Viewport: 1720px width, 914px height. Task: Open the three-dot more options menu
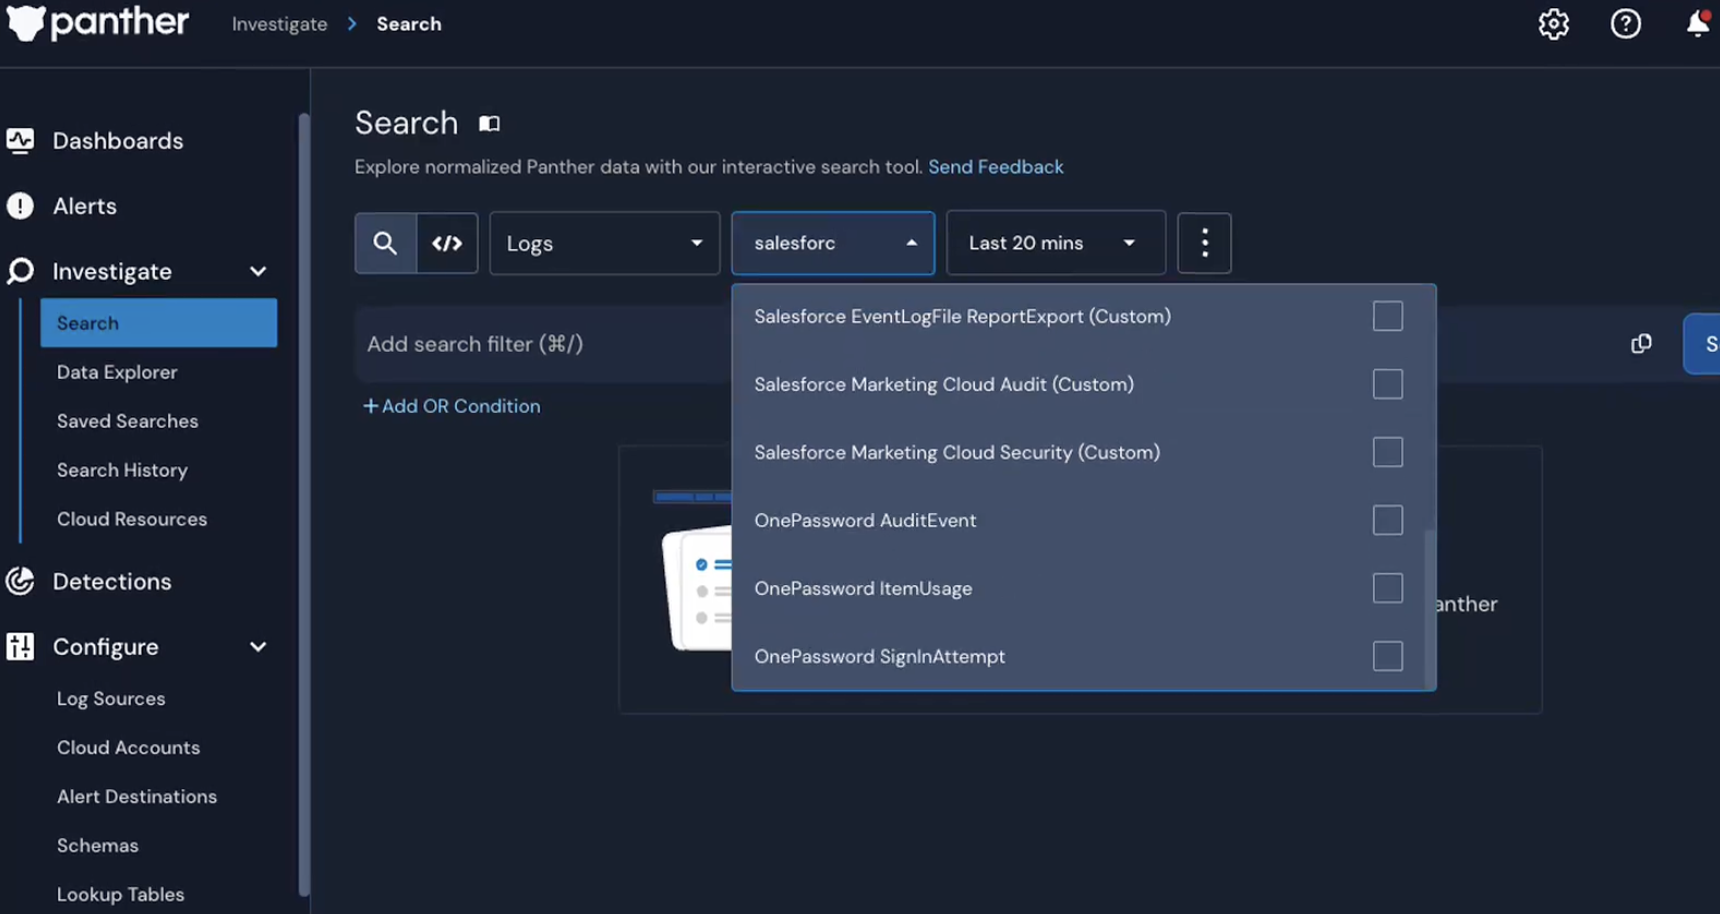1204,243
